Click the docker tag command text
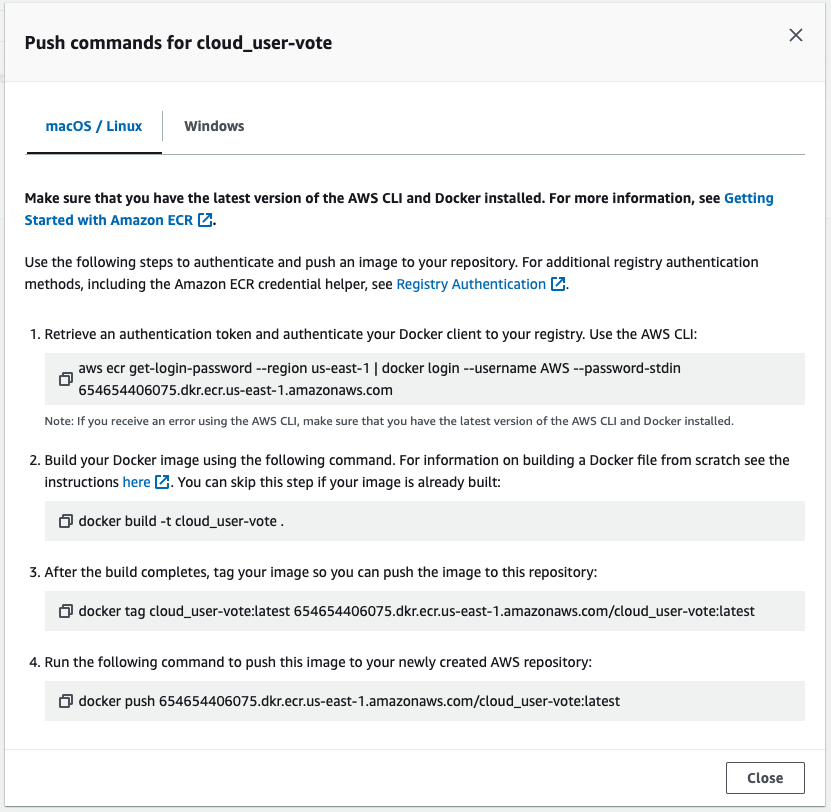 [416, 611]
